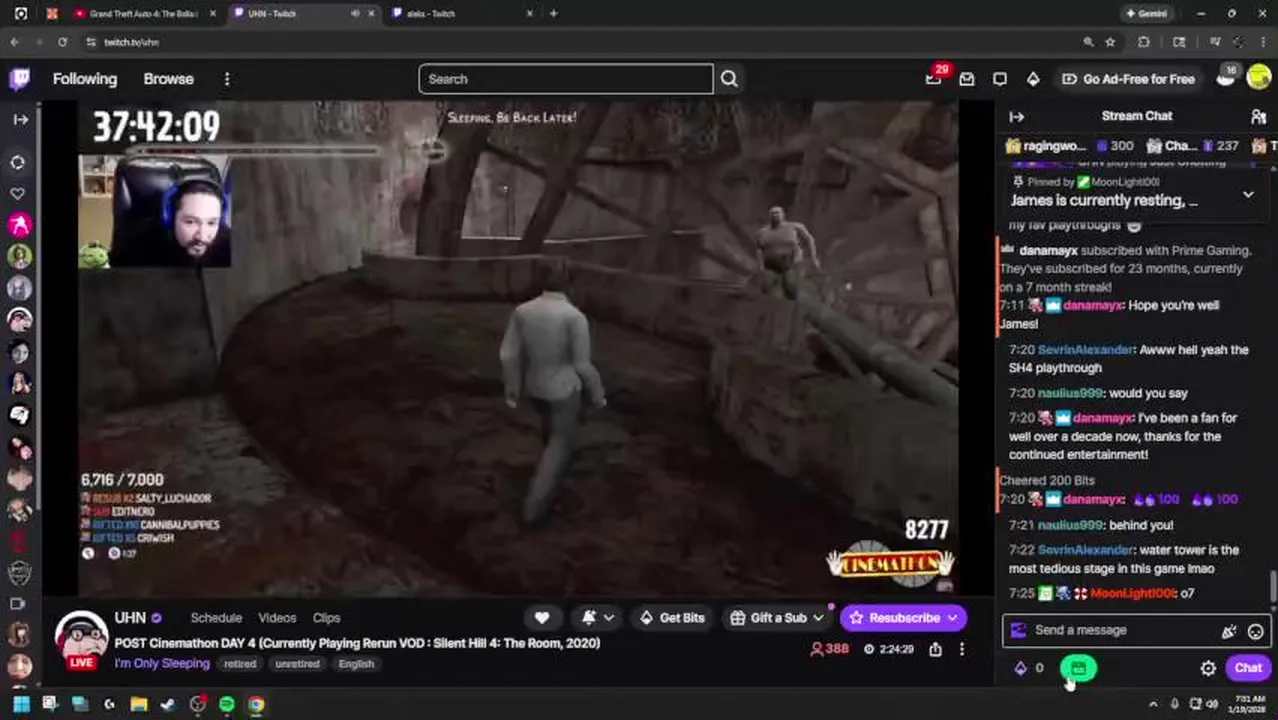Open the three-dot More menu beside Browse

tap(227, 79)
